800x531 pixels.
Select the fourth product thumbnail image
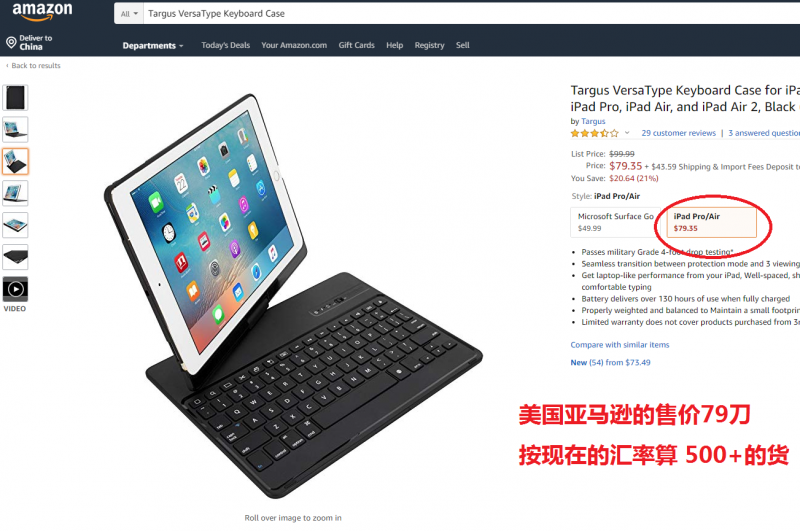(15, 193)
